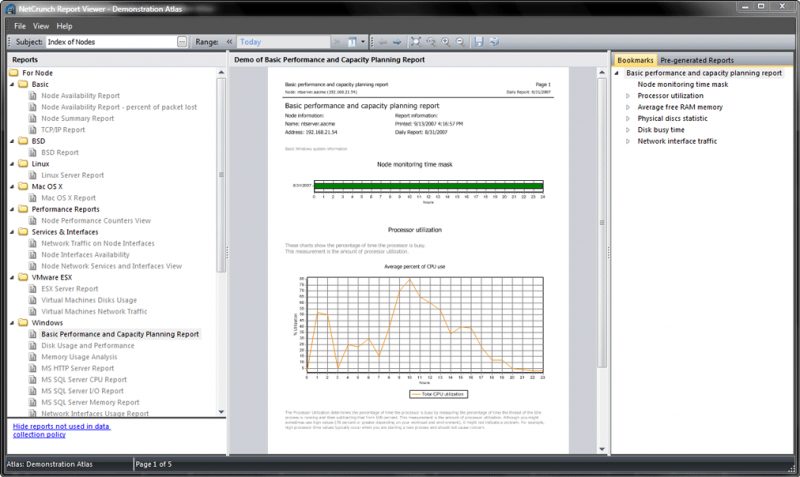Open the Subject browse button
This screenshot has width=800, height=477.
181,42
